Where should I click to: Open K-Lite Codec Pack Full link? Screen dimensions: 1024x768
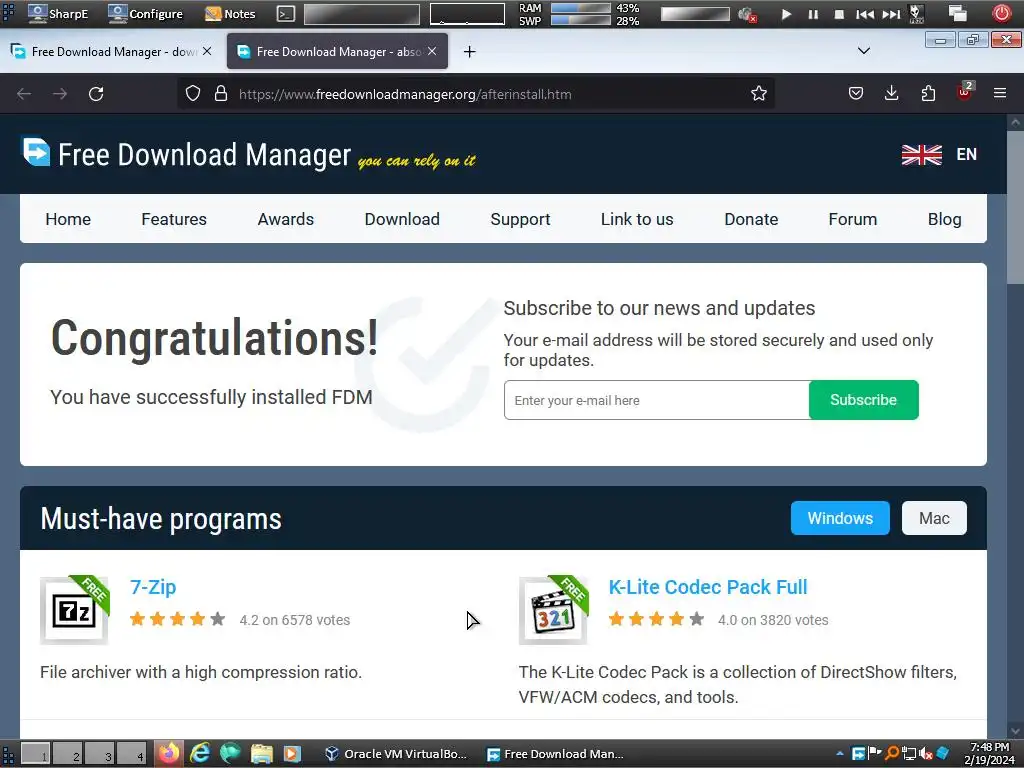pos(708,587)
